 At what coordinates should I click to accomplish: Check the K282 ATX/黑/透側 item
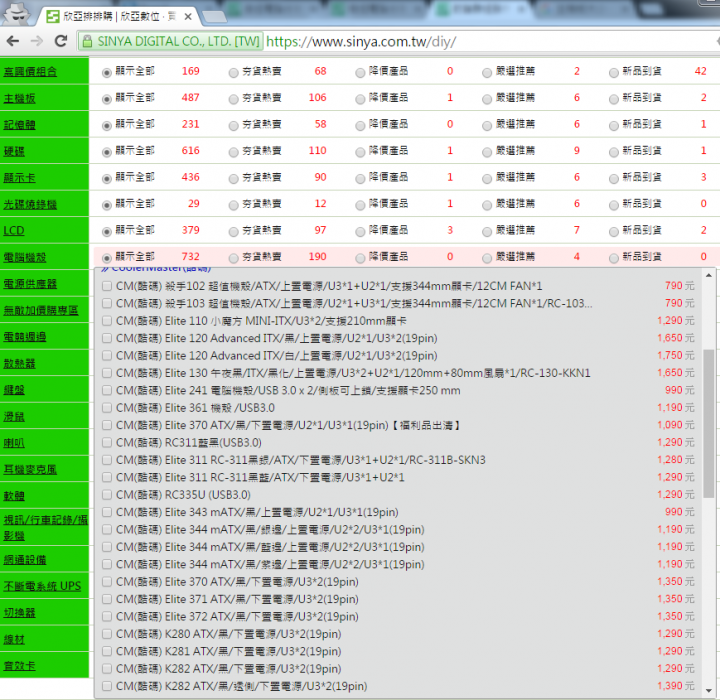(x=107, y=686)
